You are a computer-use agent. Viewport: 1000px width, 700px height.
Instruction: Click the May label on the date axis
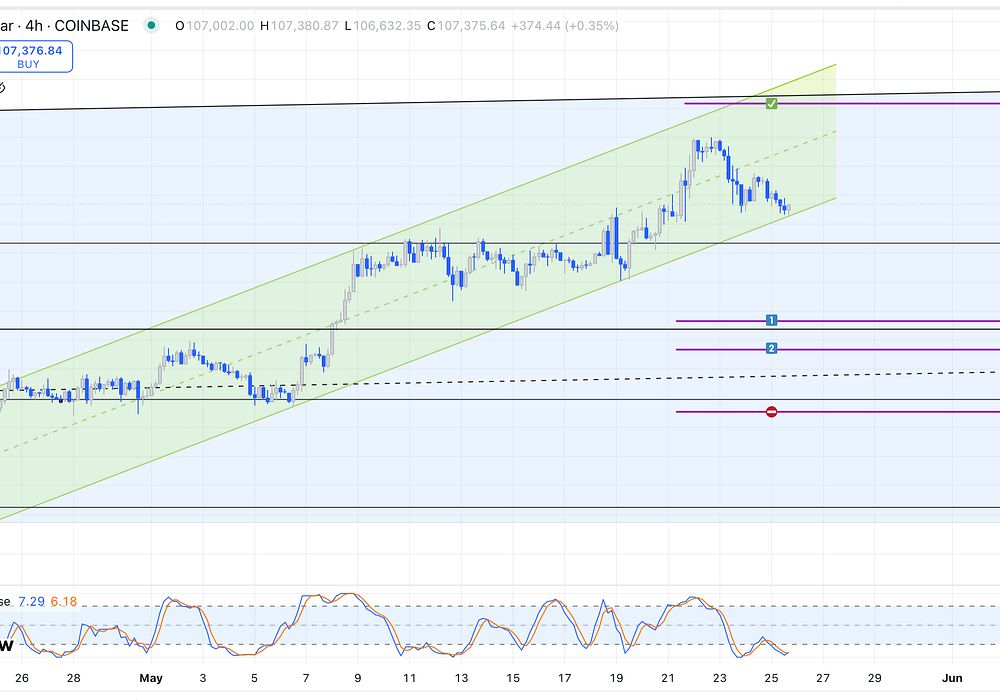[x=150, y=677]
